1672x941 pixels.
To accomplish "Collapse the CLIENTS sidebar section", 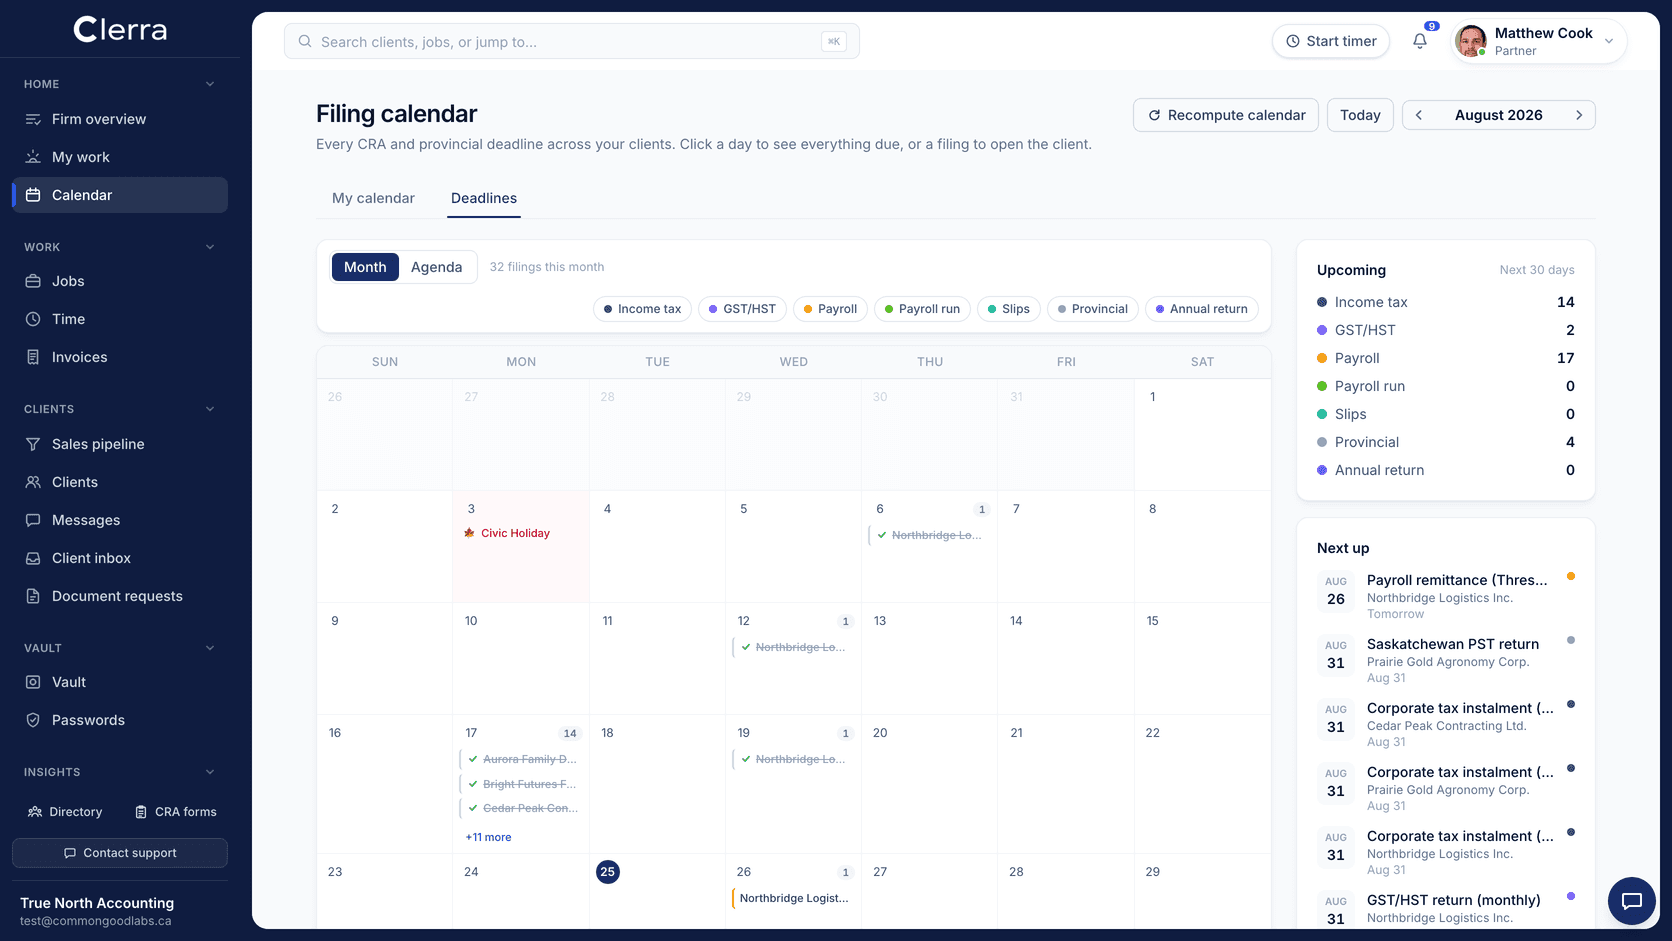I will coord(210,409).
